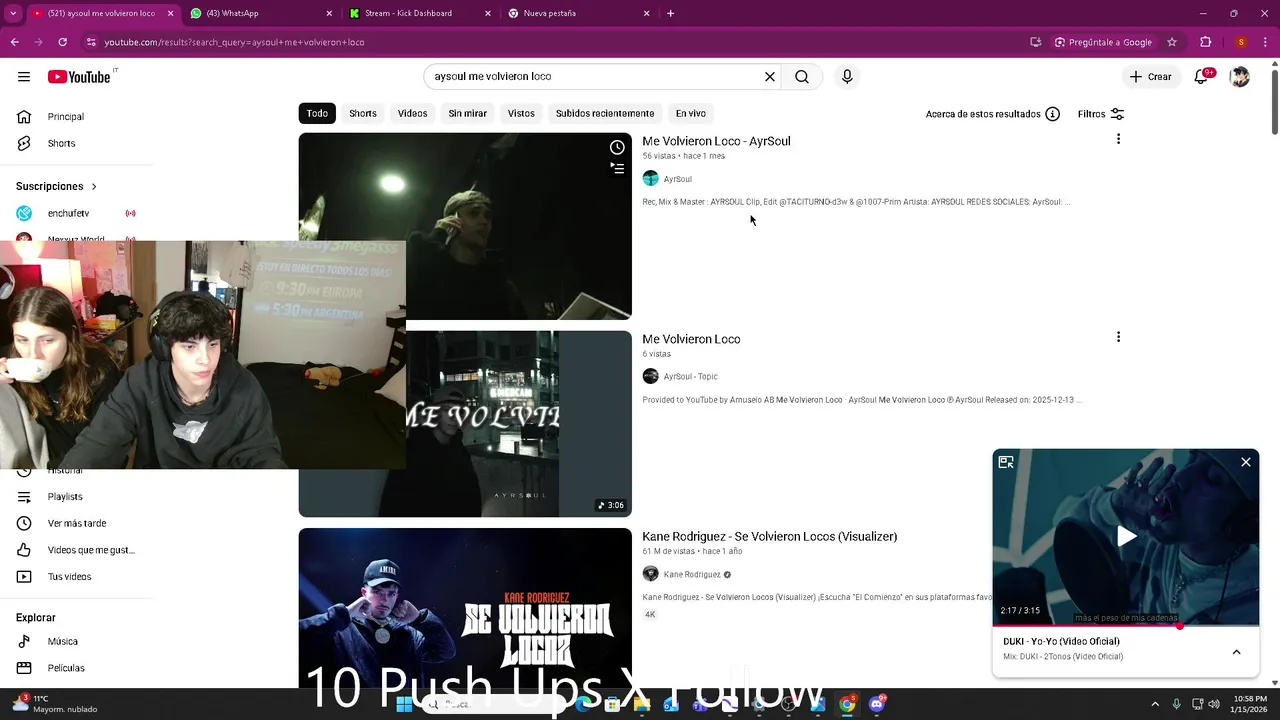Seek in the miniplayer progress bar

coord(1126,626)
